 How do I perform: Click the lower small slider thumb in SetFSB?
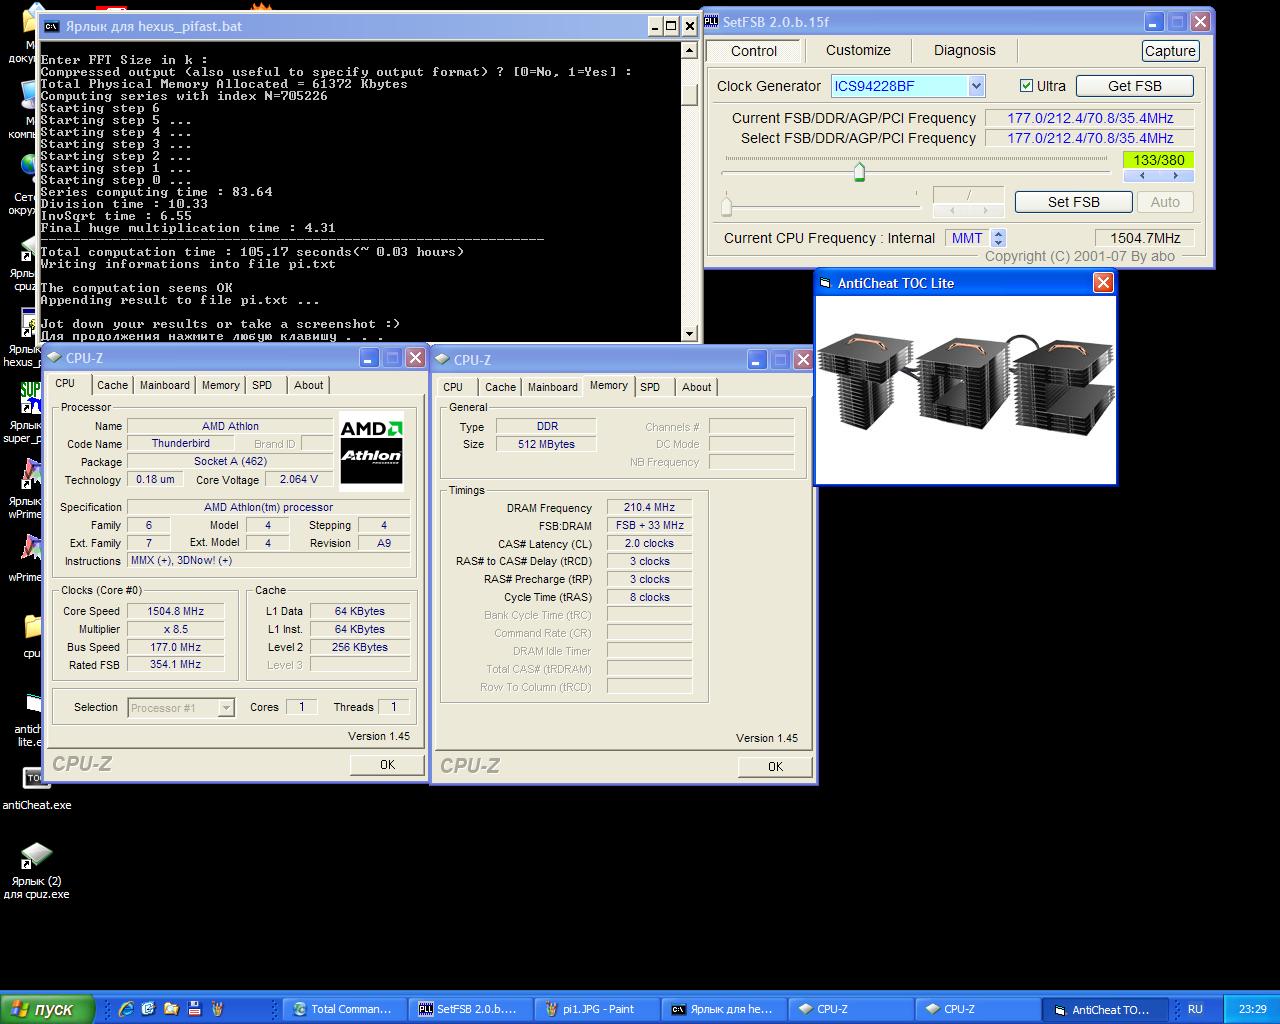coord(727,206)
